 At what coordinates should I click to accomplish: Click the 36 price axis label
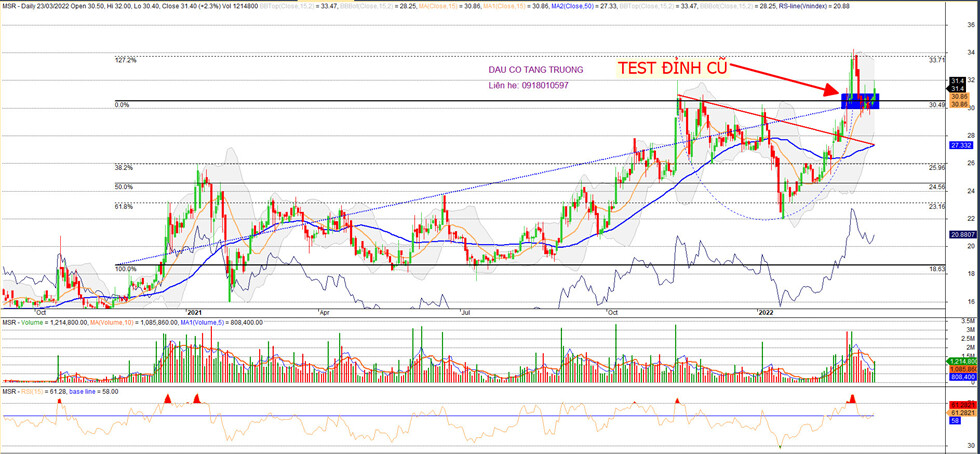click(x=972, y=24)
